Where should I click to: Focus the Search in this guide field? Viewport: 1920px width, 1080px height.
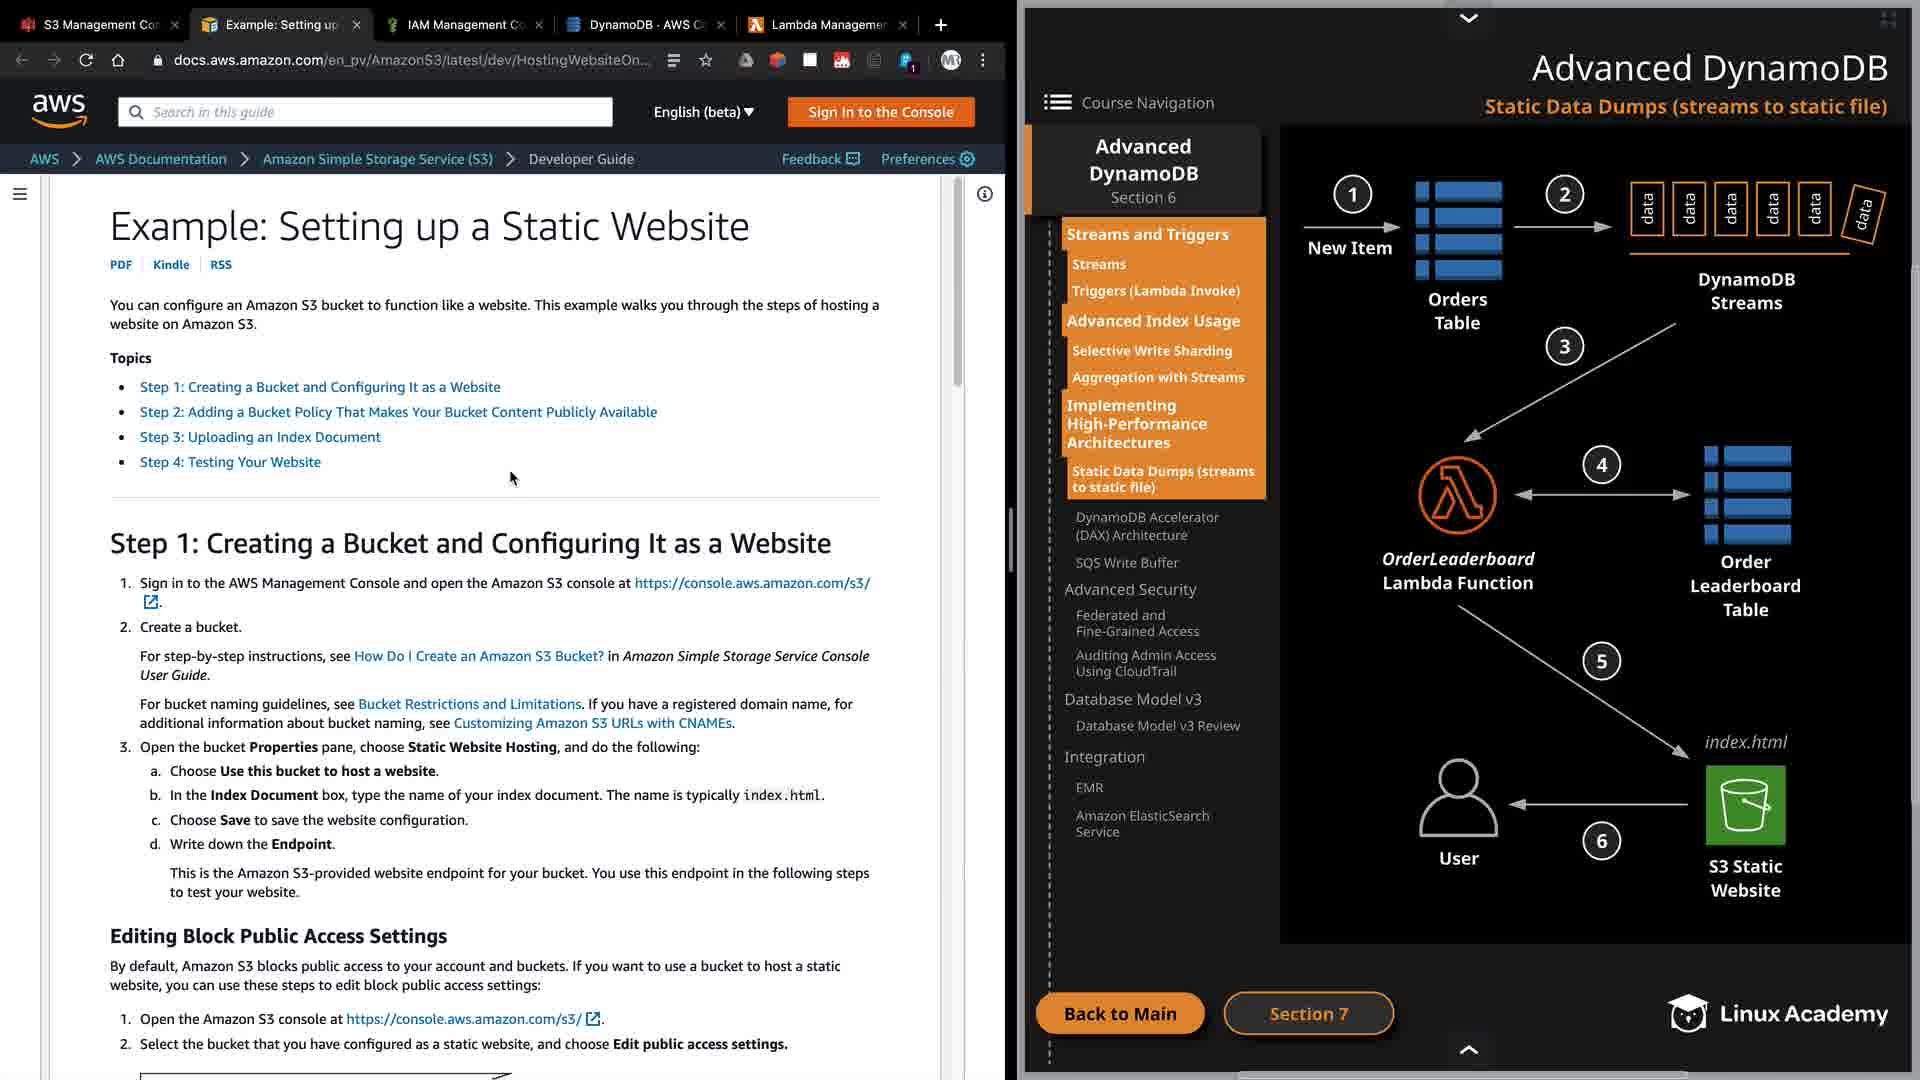tap(365, 112)
